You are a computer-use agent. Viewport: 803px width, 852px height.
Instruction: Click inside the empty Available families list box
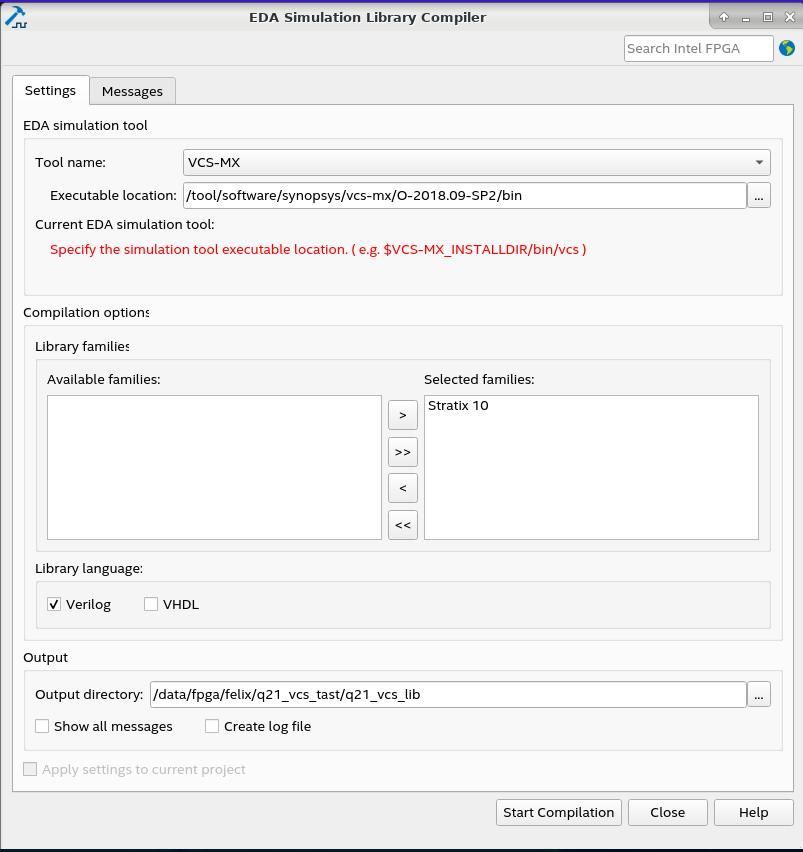215,467
